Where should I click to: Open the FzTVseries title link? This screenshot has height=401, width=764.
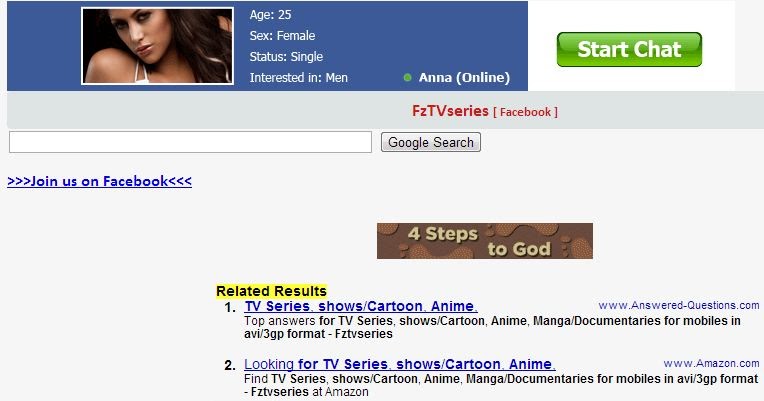pyautogui.click(x=450, y=111)
